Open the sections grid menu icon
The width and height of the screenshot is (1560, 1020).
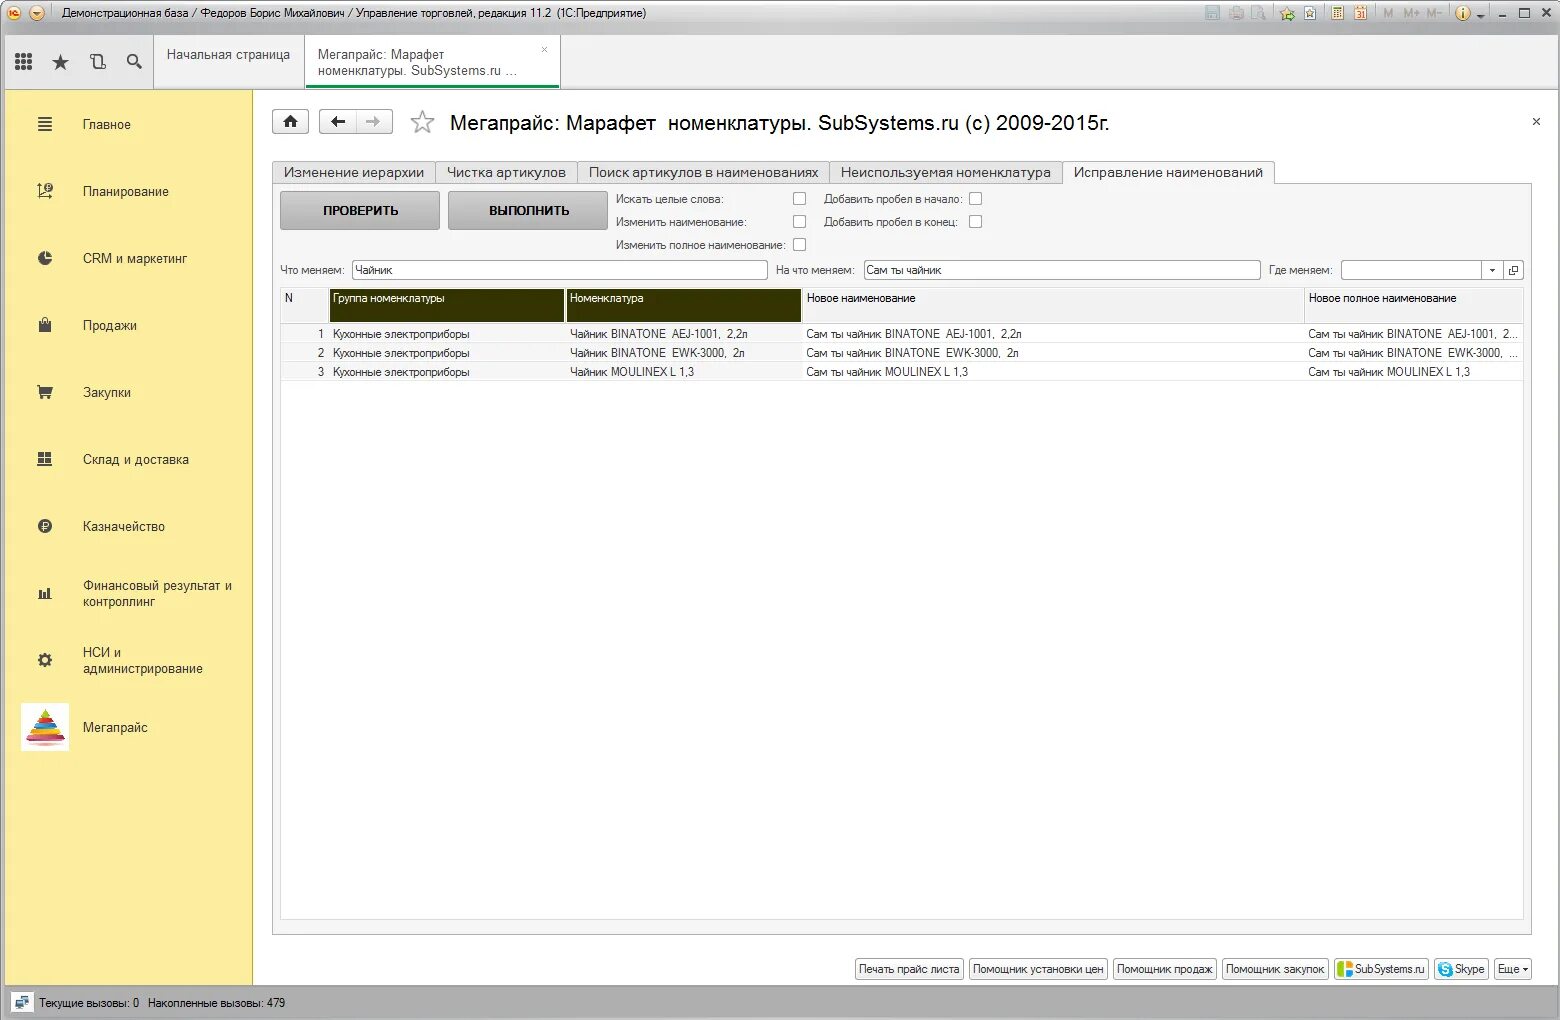(x=24, y=62)
